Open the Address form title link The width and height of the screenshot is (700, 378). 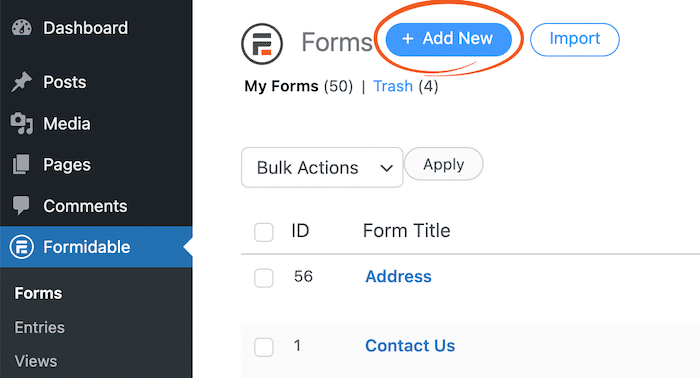point(398,277)
